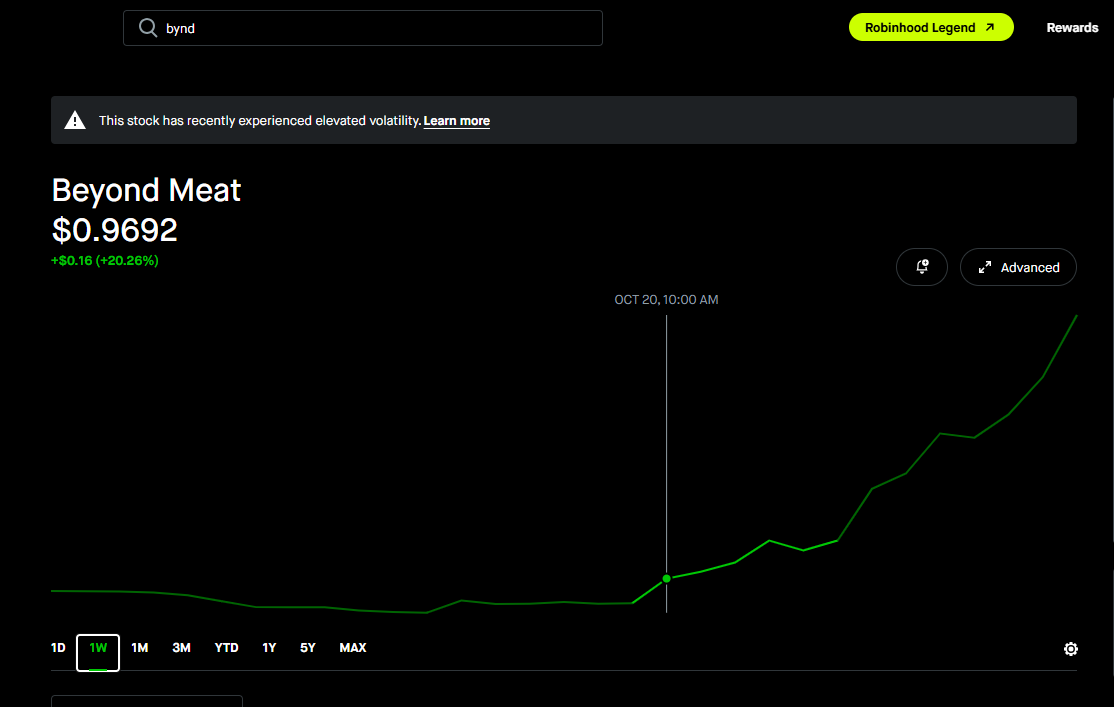Image resolution: width=1114 pixels, height=707 pixels.
Task: Show the YTD chart range
Action: coord(227,648)
